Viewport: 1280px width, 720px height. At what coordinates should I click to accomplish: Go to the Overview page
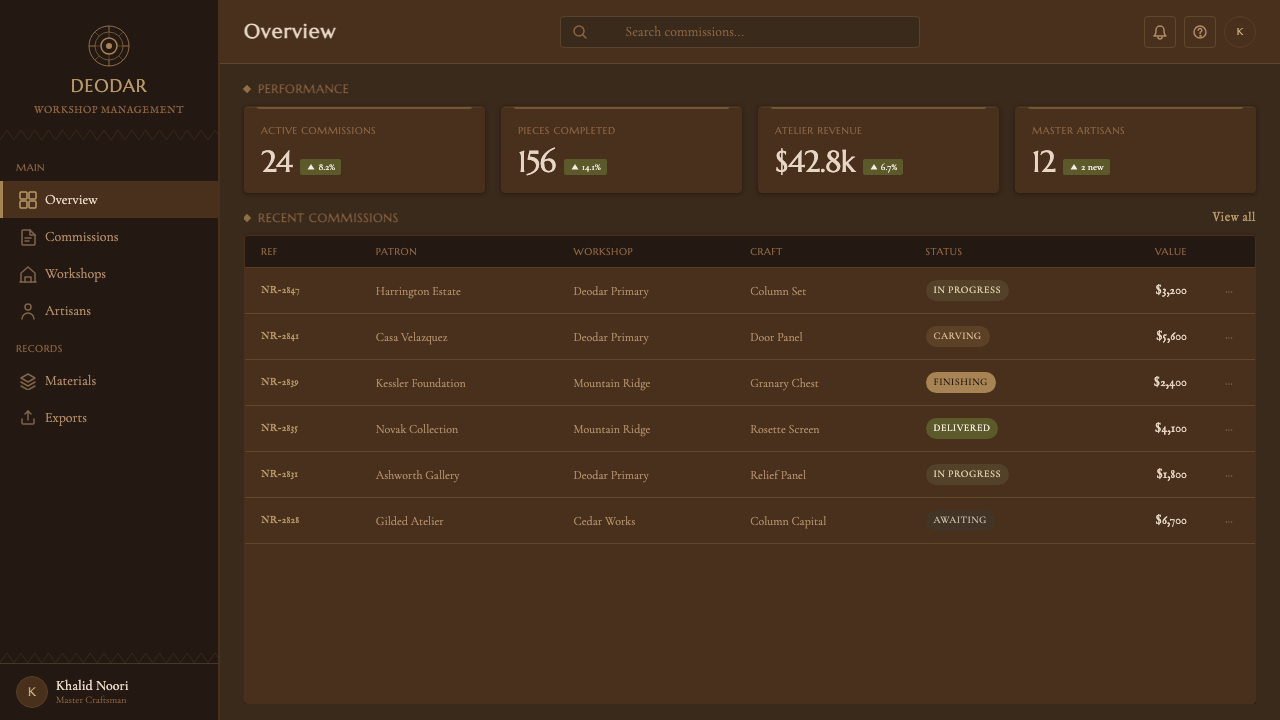pos(109,200)
